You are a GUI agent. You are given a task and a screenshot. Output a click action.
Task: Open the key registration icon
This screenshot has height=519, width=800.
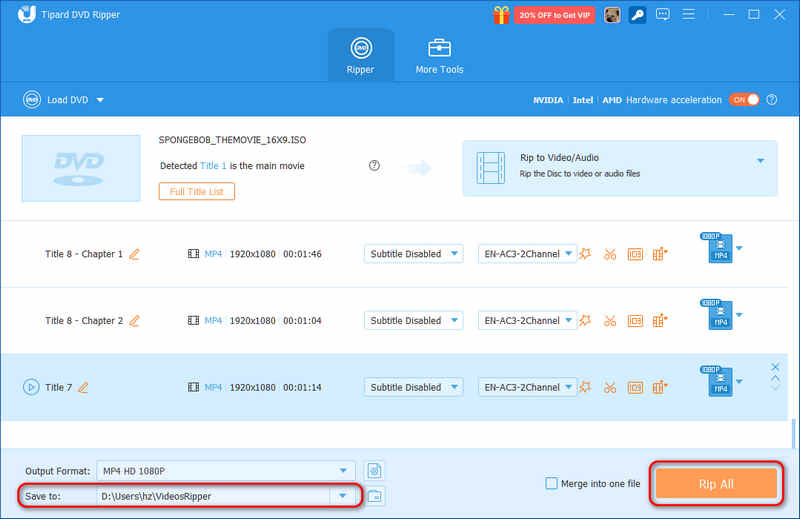tap(637, 15)
